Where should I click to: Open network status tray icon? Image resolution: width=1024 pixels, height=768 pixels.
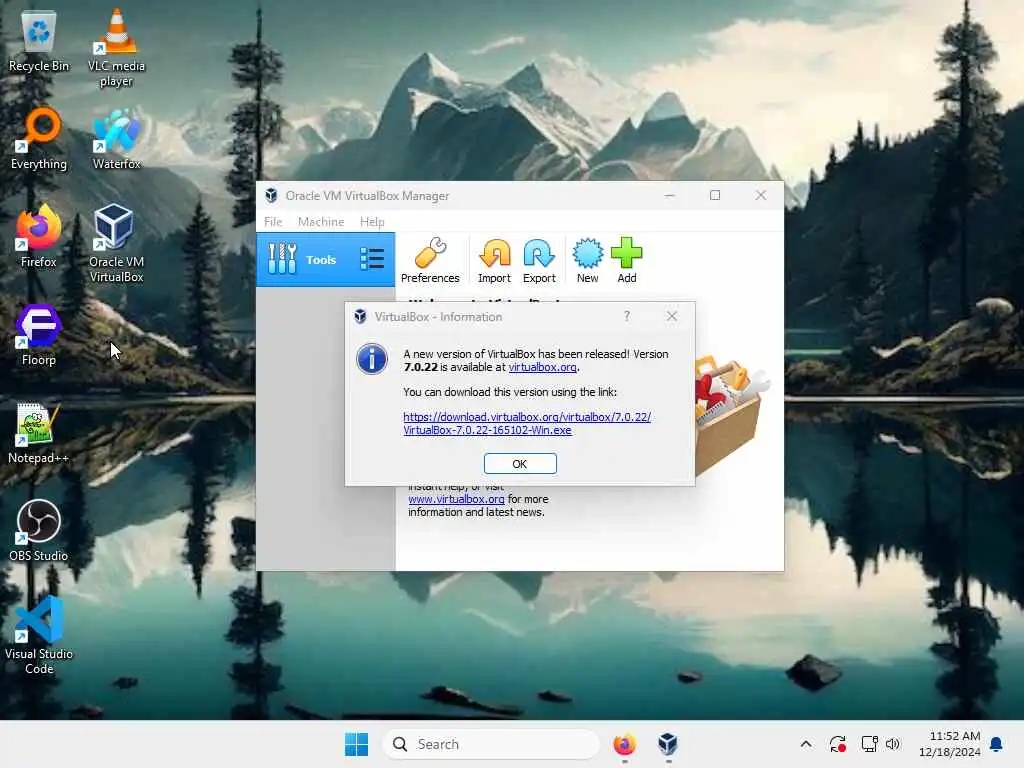[x=869, y=744]
